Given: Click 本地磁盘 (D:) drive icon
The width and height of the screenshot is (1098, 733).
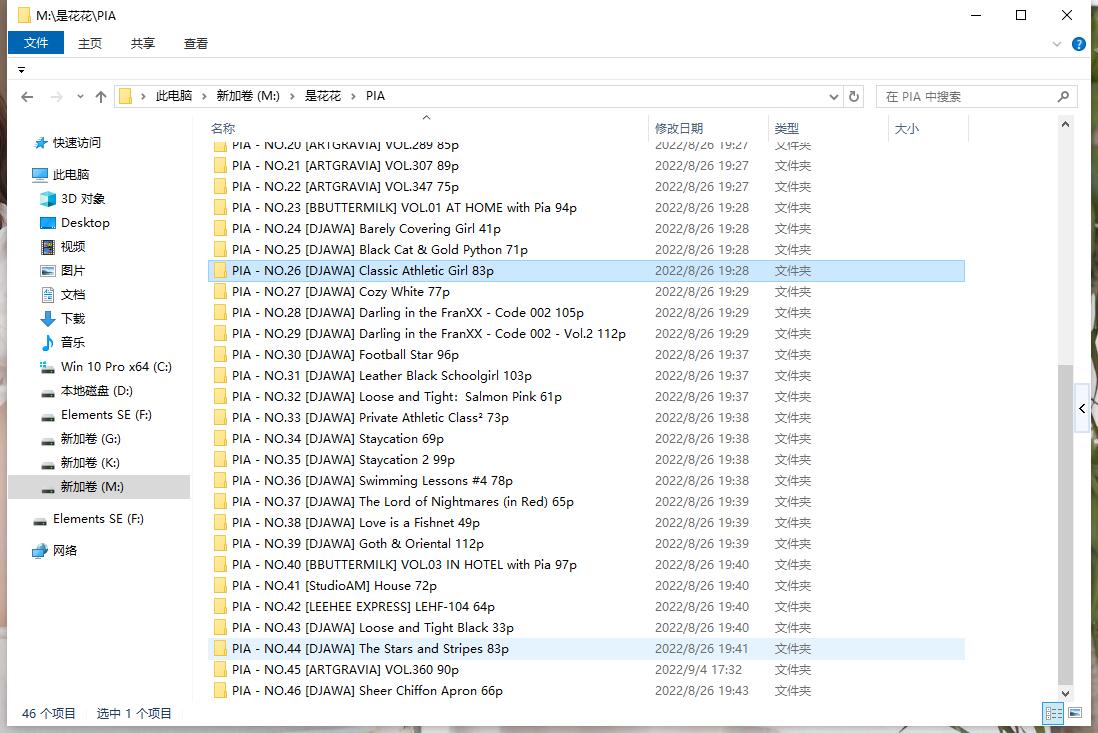Looking at the screenshot, I should coord(48,393).
